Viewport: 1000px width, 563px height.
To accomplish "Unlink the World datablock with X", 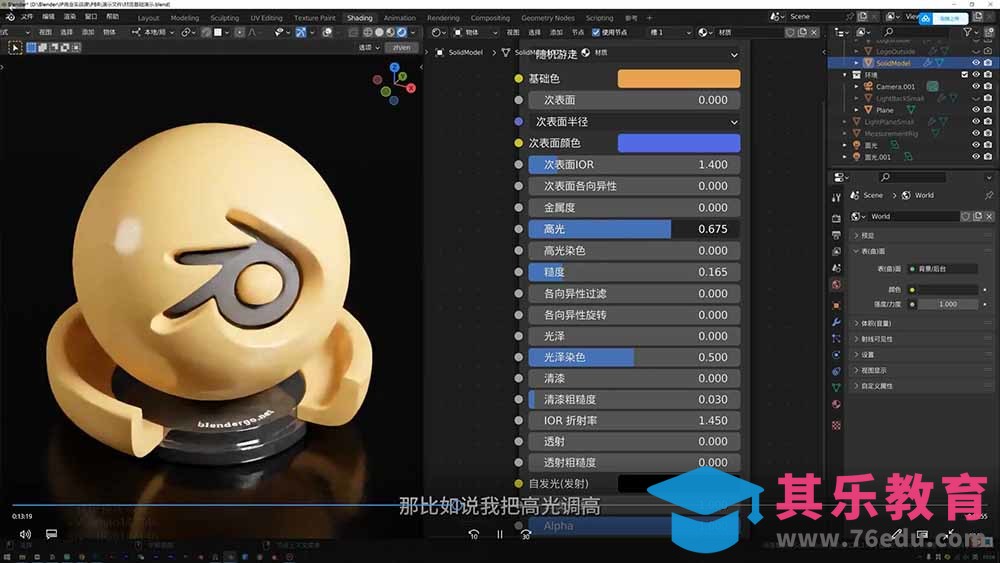I will [x=989, y=216].
